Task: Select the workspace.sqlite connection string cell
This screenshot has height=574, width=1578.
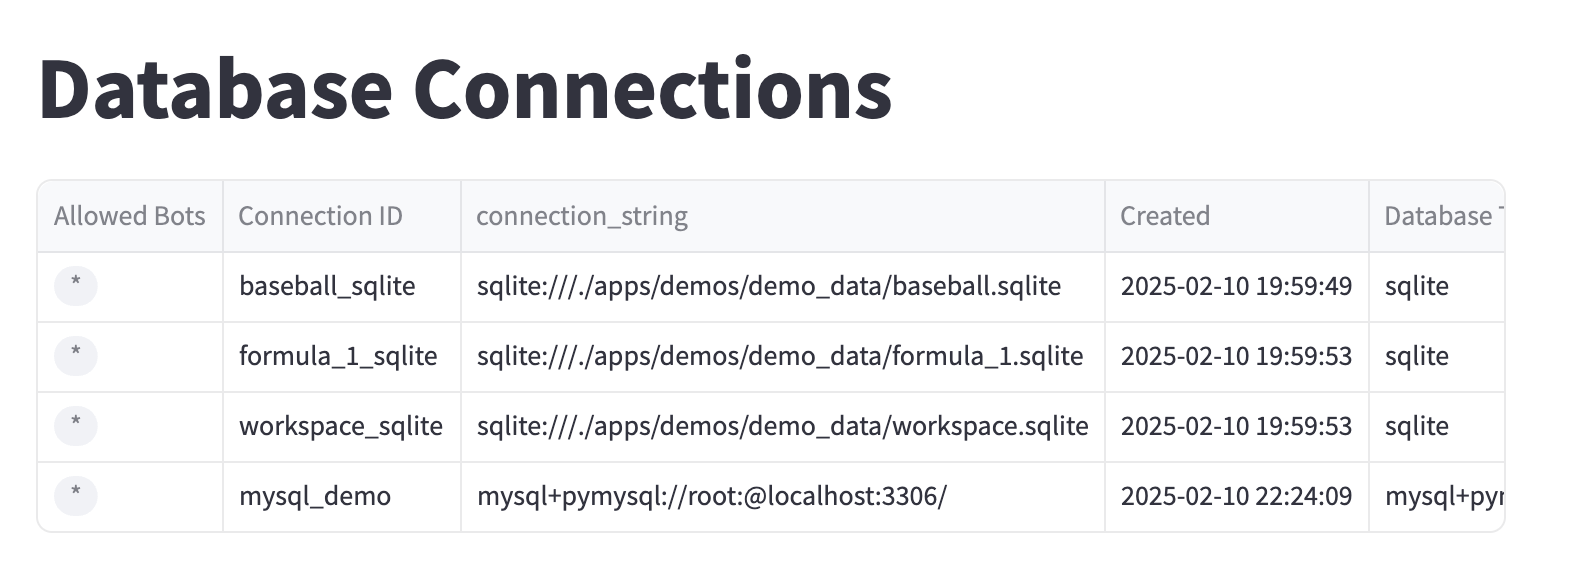Action: [783, 427]
